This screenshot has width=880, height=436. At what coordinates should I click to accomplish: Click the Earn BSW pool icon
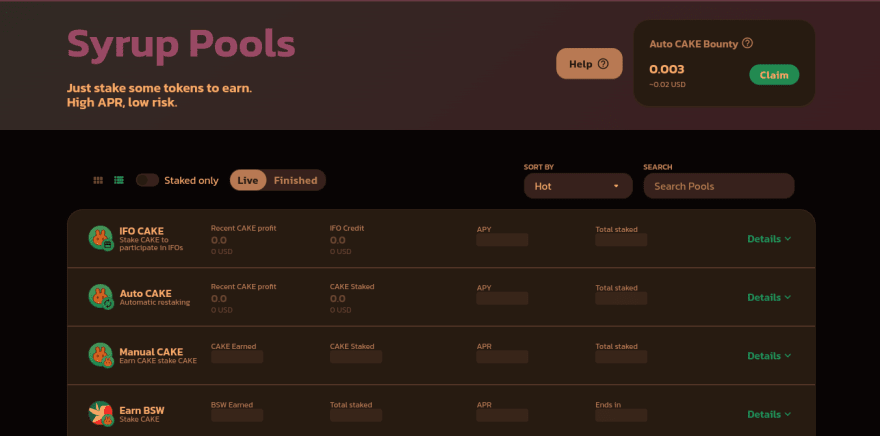101,414
